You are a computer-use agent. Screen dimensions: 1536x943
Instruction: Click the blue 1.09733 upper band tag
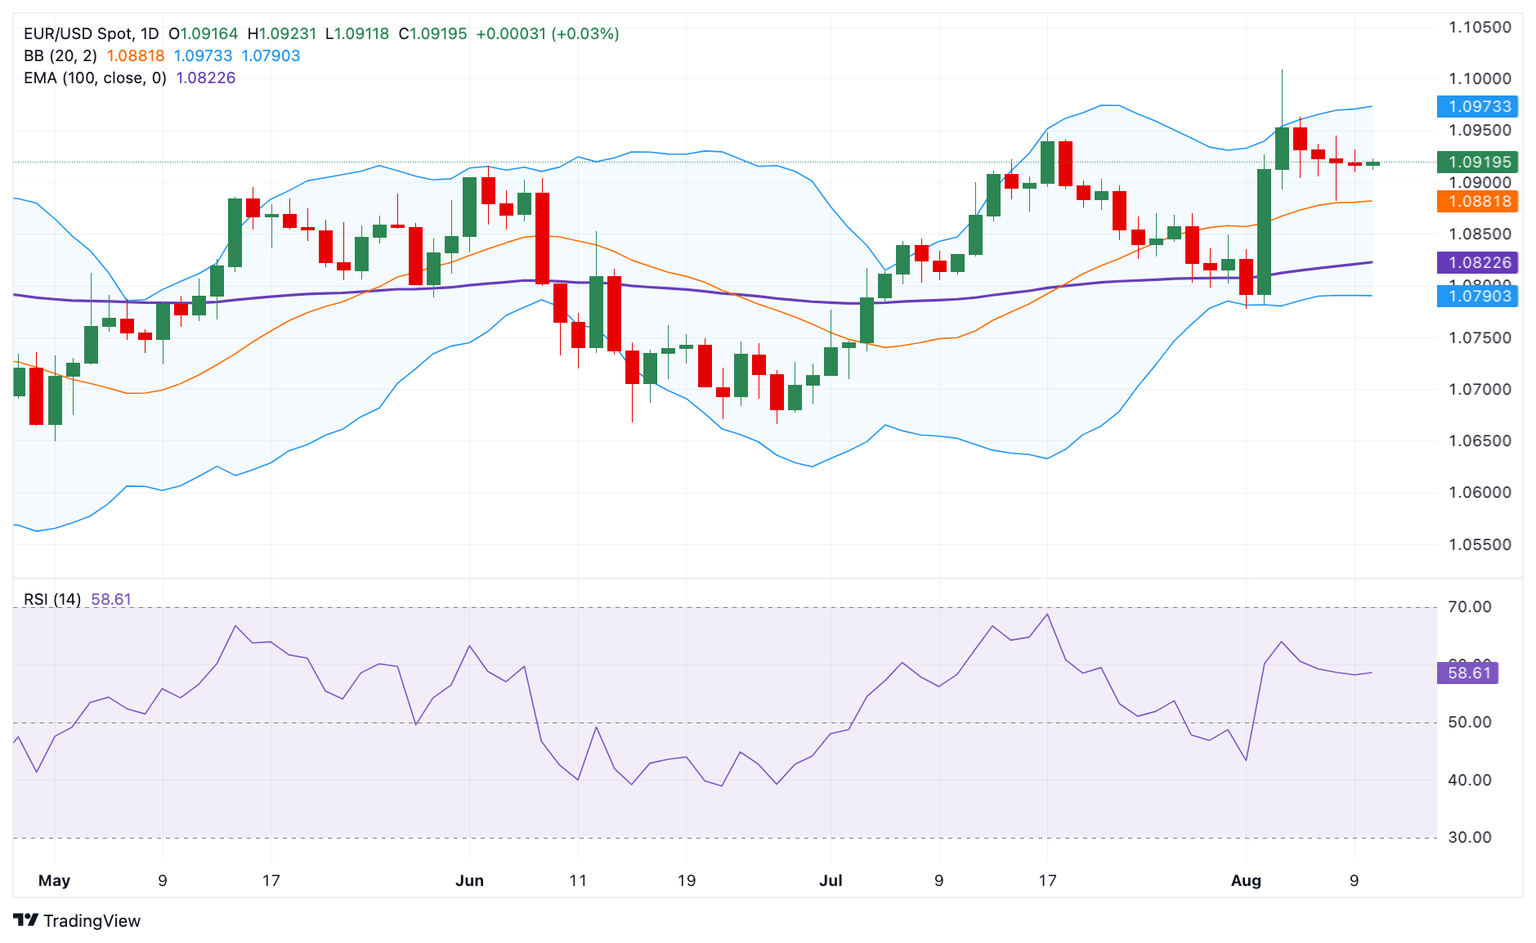(x=1476, y=106)
